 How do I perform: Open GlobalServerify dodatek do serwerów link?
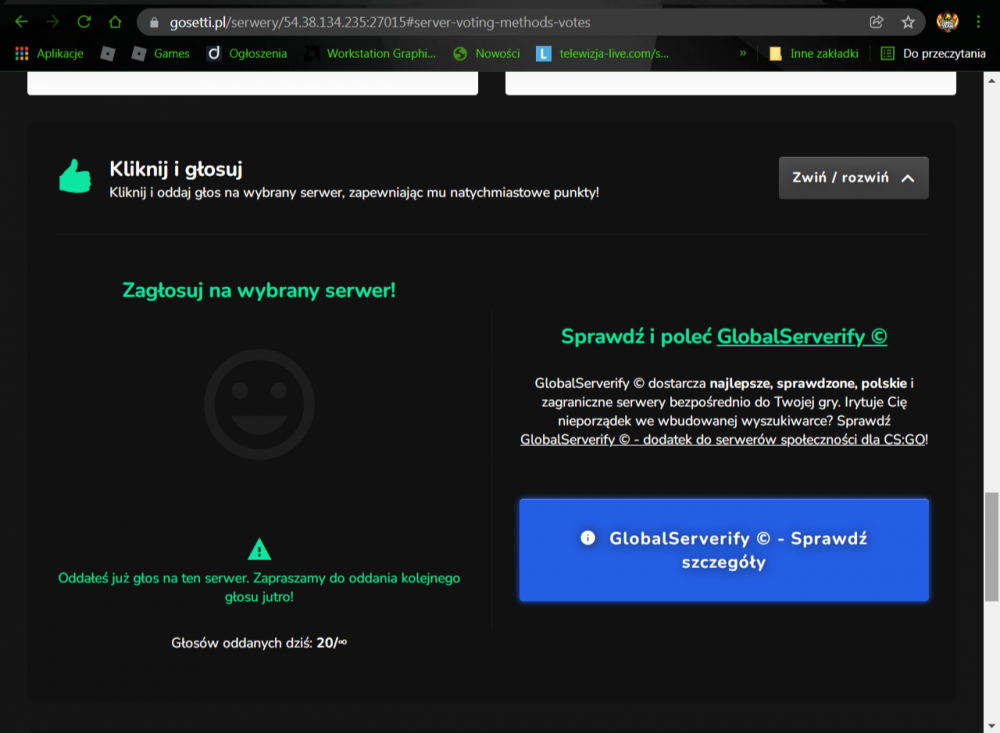[x=723, y=440]
